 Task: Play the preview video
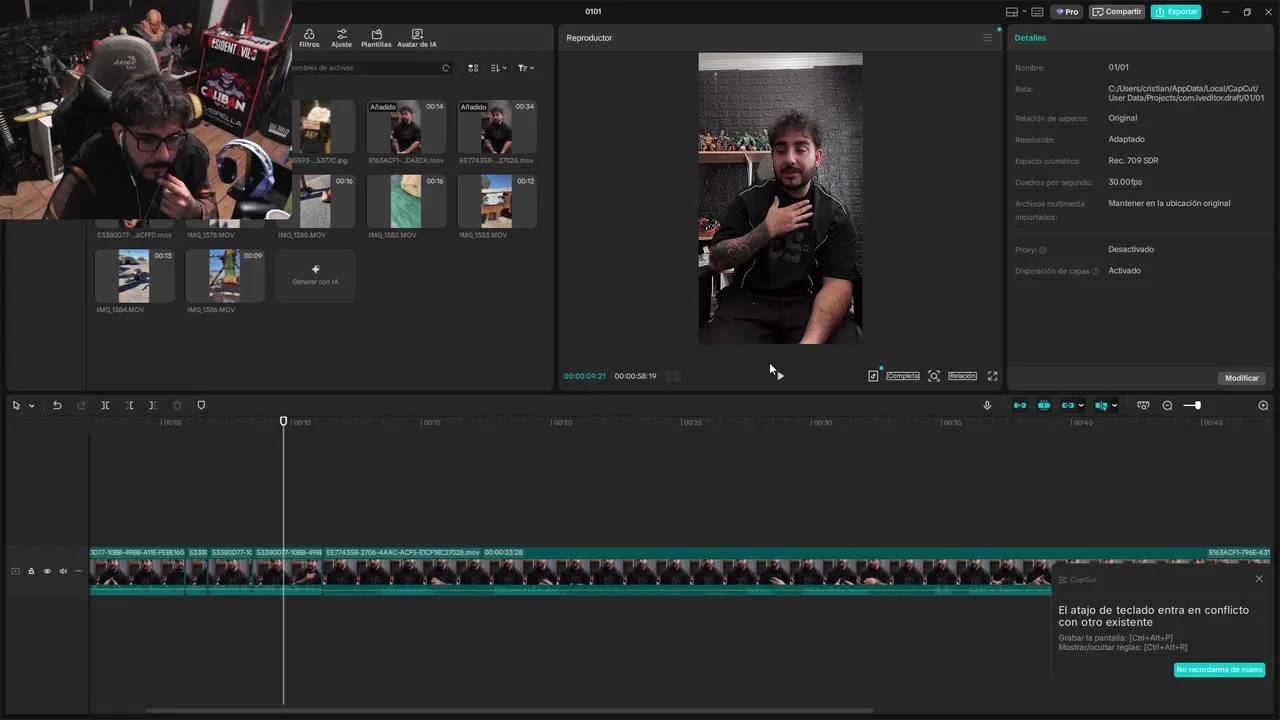pyautogui.click(x=779, y=376)
